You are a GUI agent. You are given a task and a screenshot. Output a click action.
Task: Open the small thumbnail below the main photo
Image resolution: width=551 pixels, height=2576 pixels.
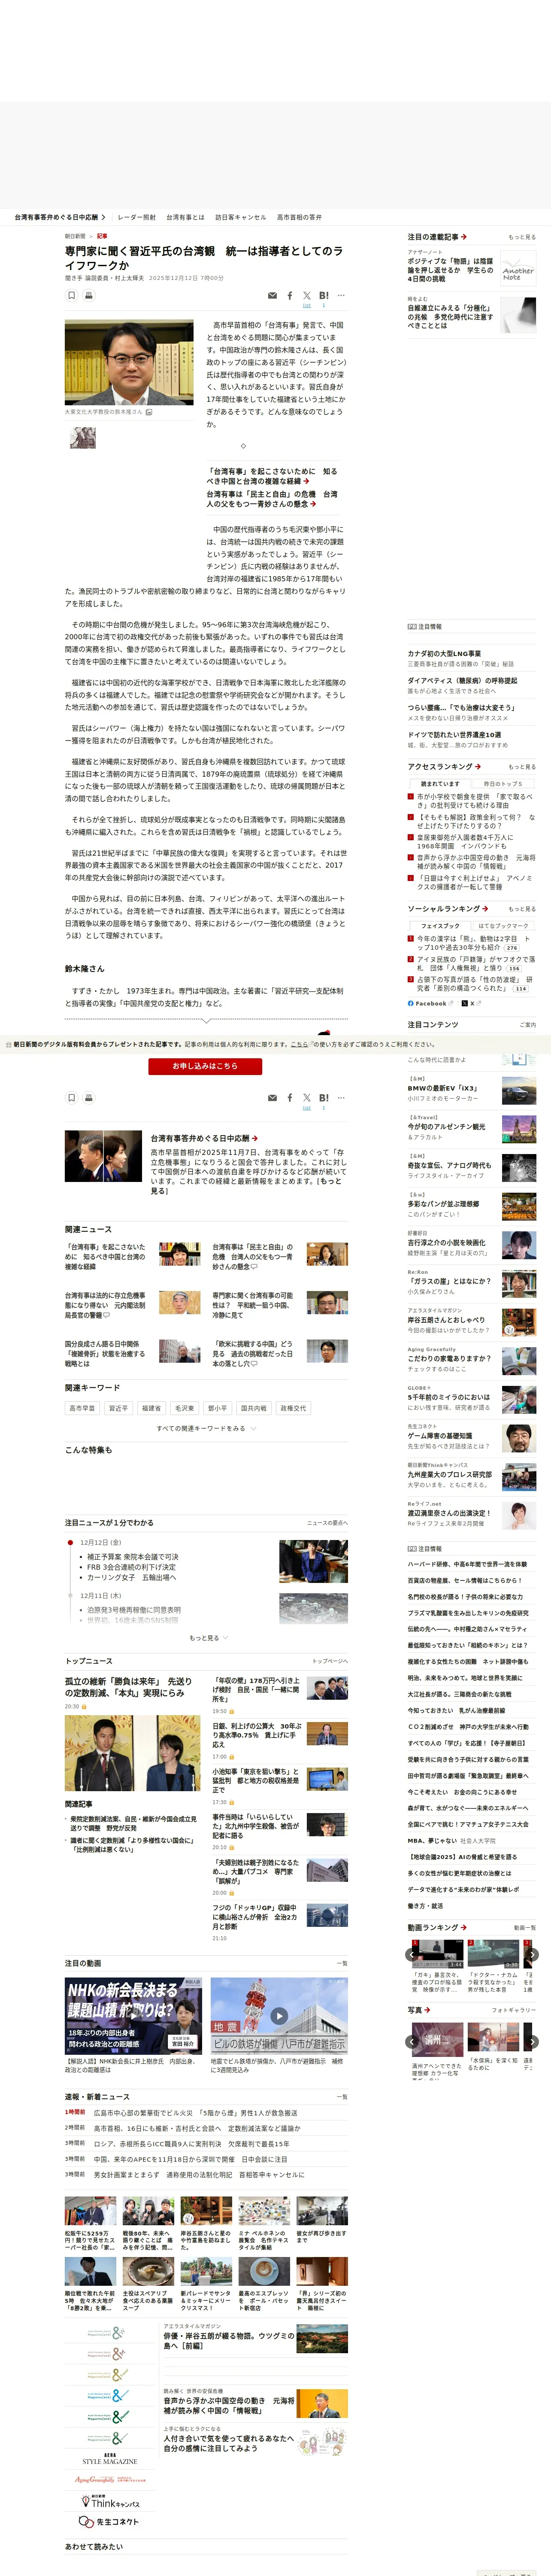pyautogui.click(x=83, y=437)
